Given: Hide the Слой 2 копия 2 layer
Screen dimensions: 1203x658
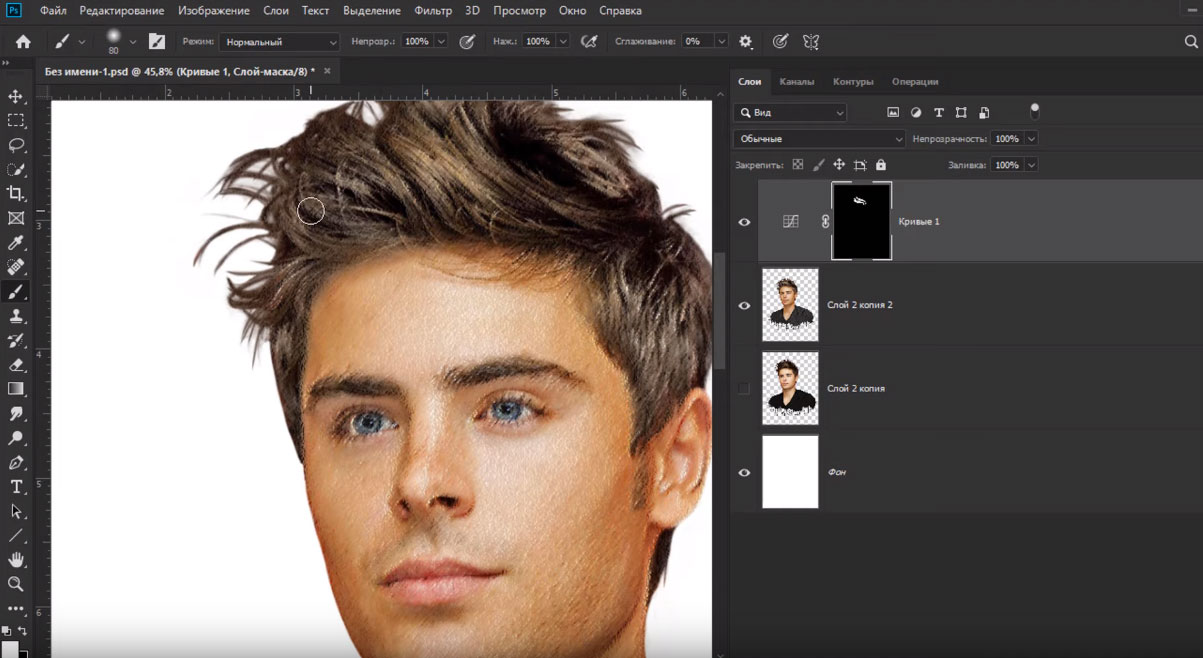Looking at the screenshot, I should (744, 305).
